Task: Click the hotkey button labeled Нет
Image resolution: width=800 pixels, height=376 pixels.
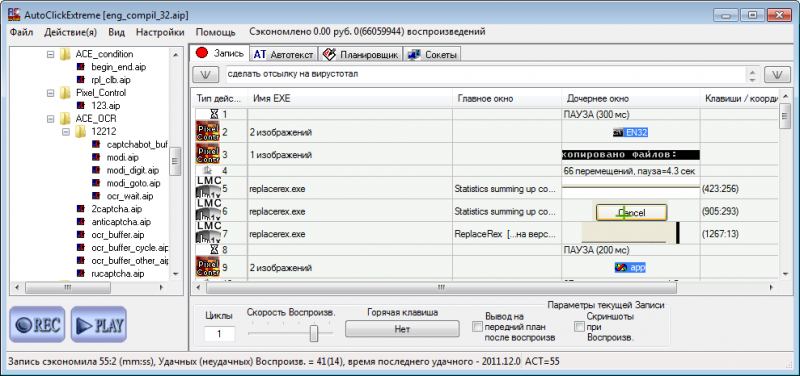Action: pos(402,329)
